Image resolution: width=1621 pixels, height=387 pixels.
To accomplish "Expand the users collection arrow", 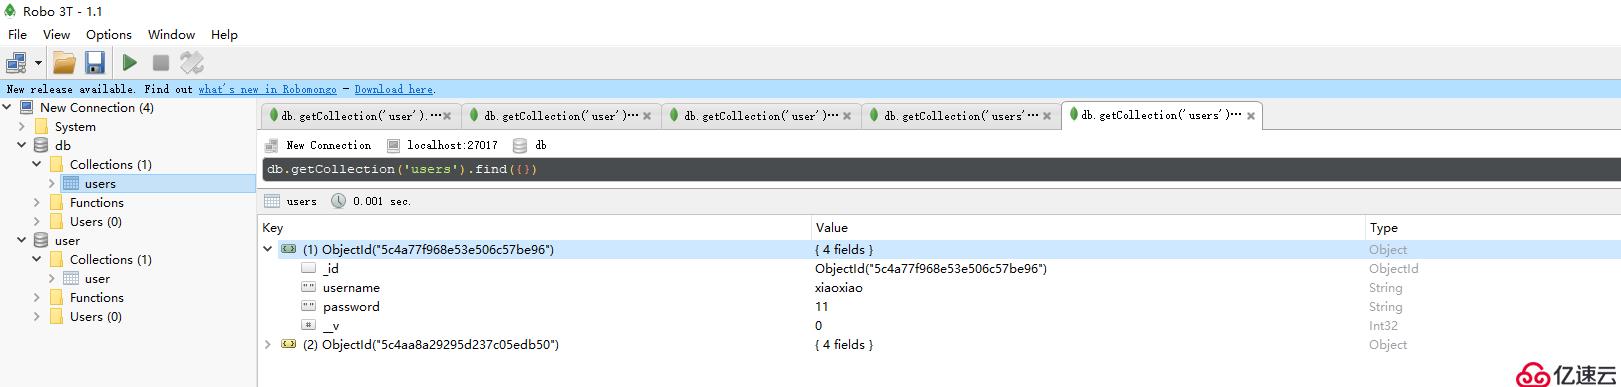I will pyautogui.click(x=52, y=183).
